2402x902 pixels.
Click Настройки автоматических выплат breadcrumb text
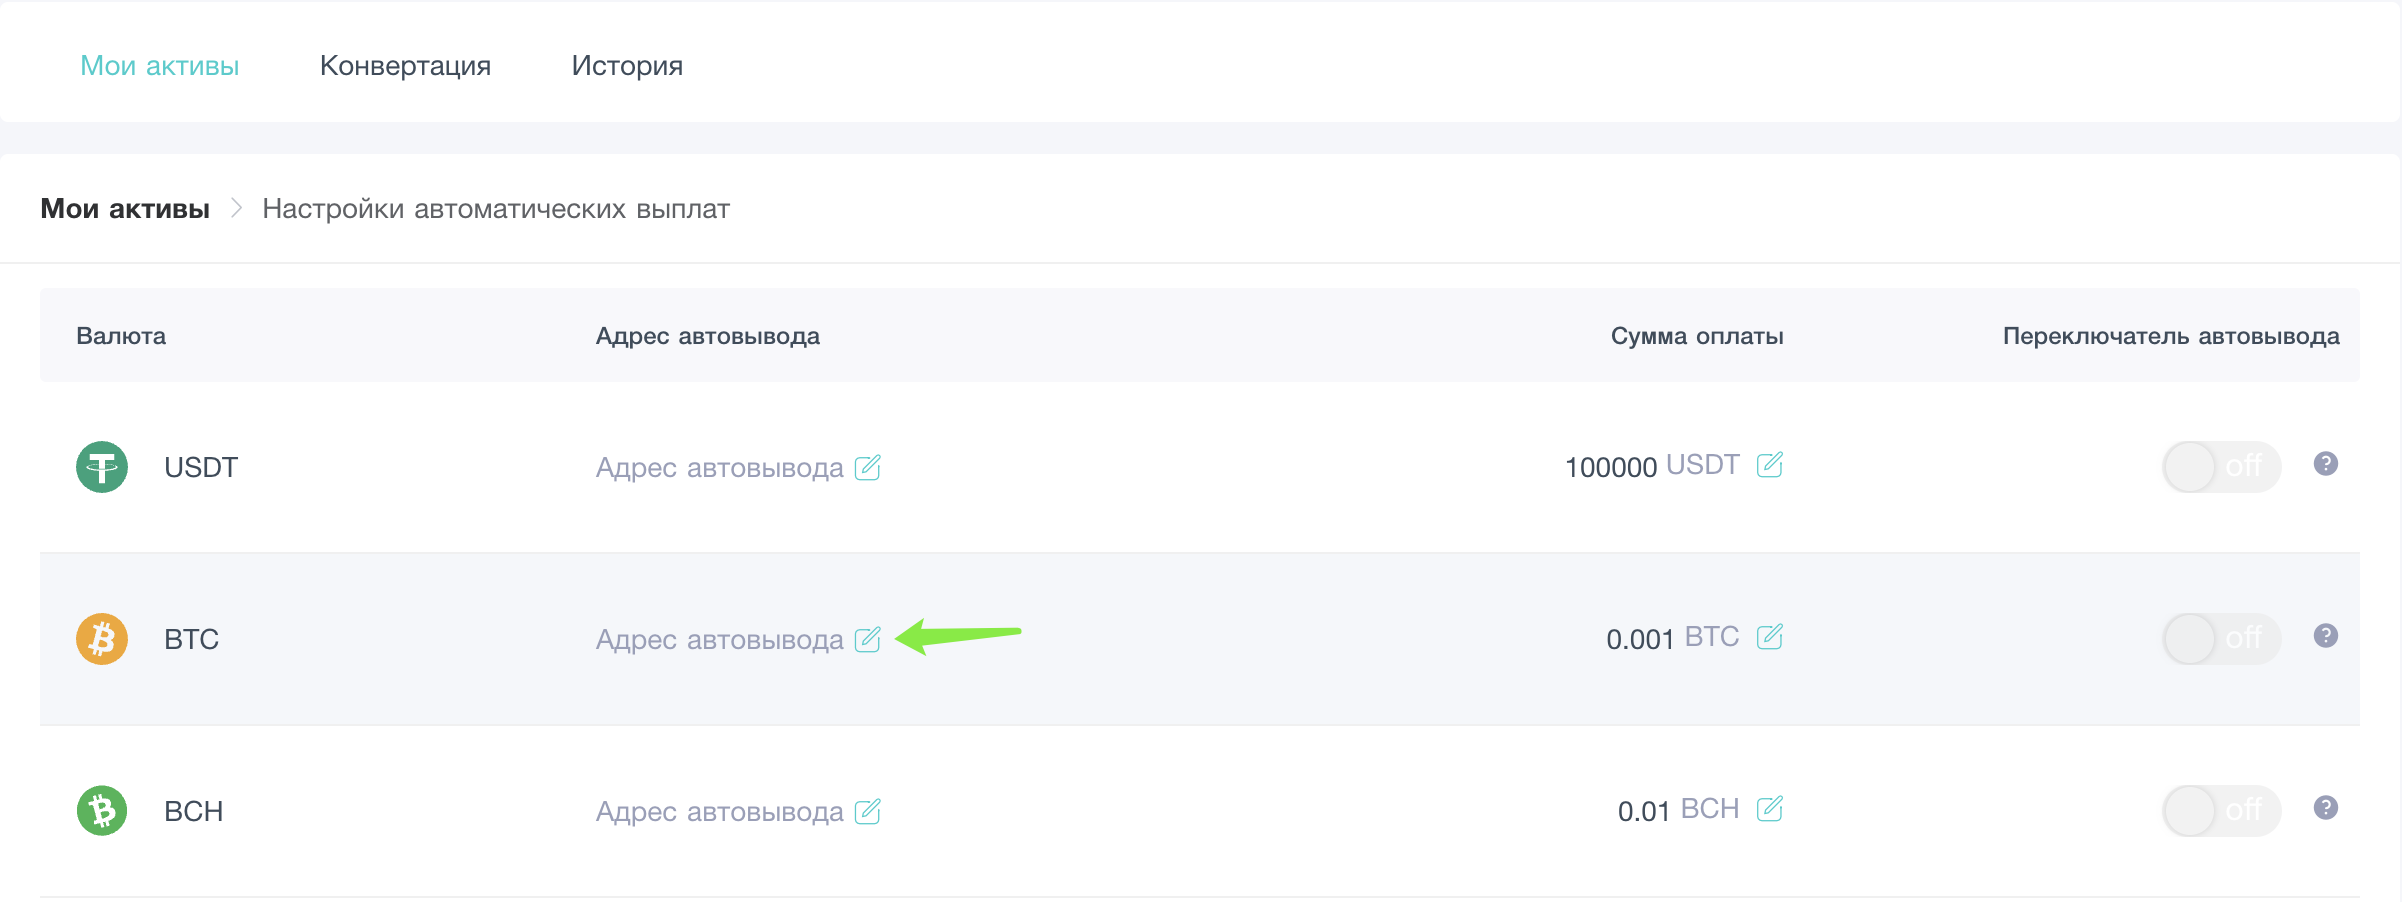tap(496, 209)
